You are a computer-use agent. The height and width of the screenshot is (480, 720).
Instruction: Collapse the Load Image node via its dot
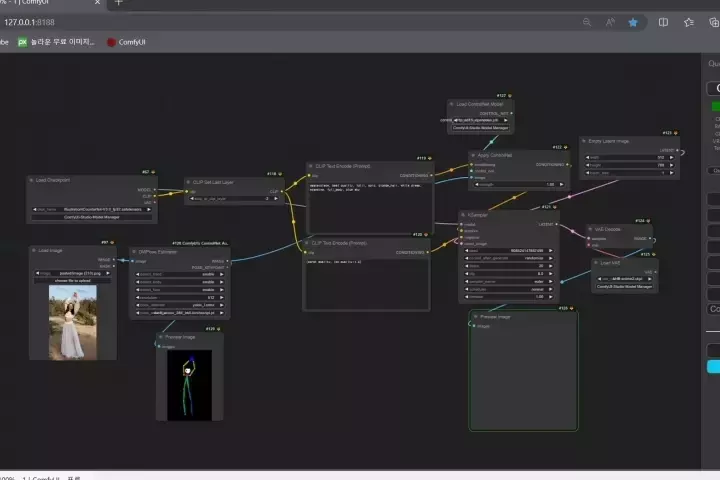click(34, 250)
